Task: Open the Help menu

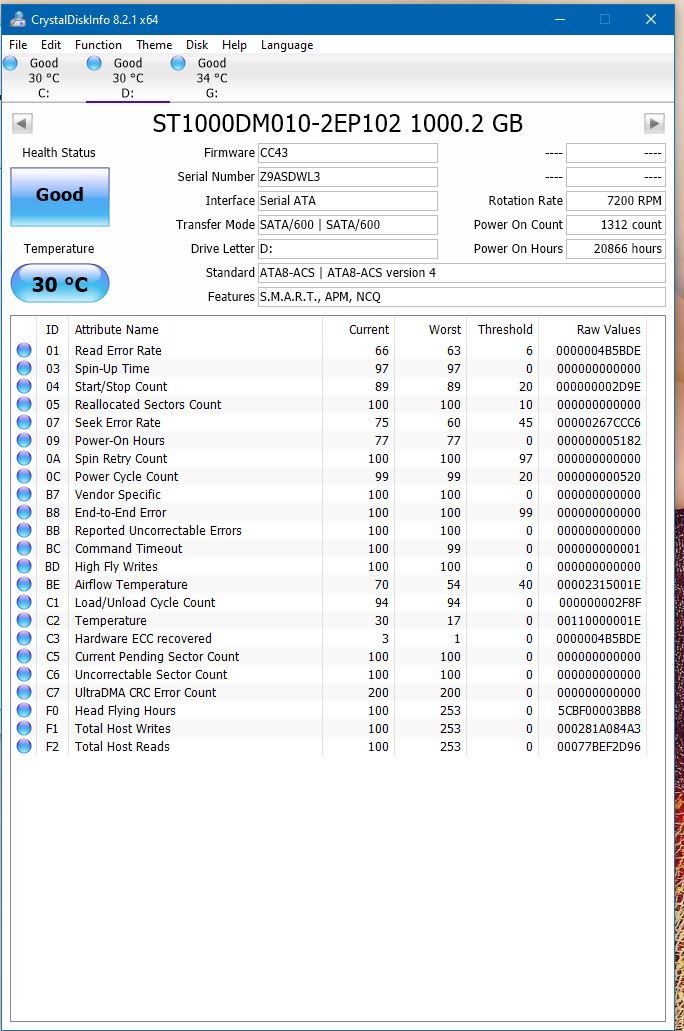Action: pyautogui.click(x=234, y=45)
